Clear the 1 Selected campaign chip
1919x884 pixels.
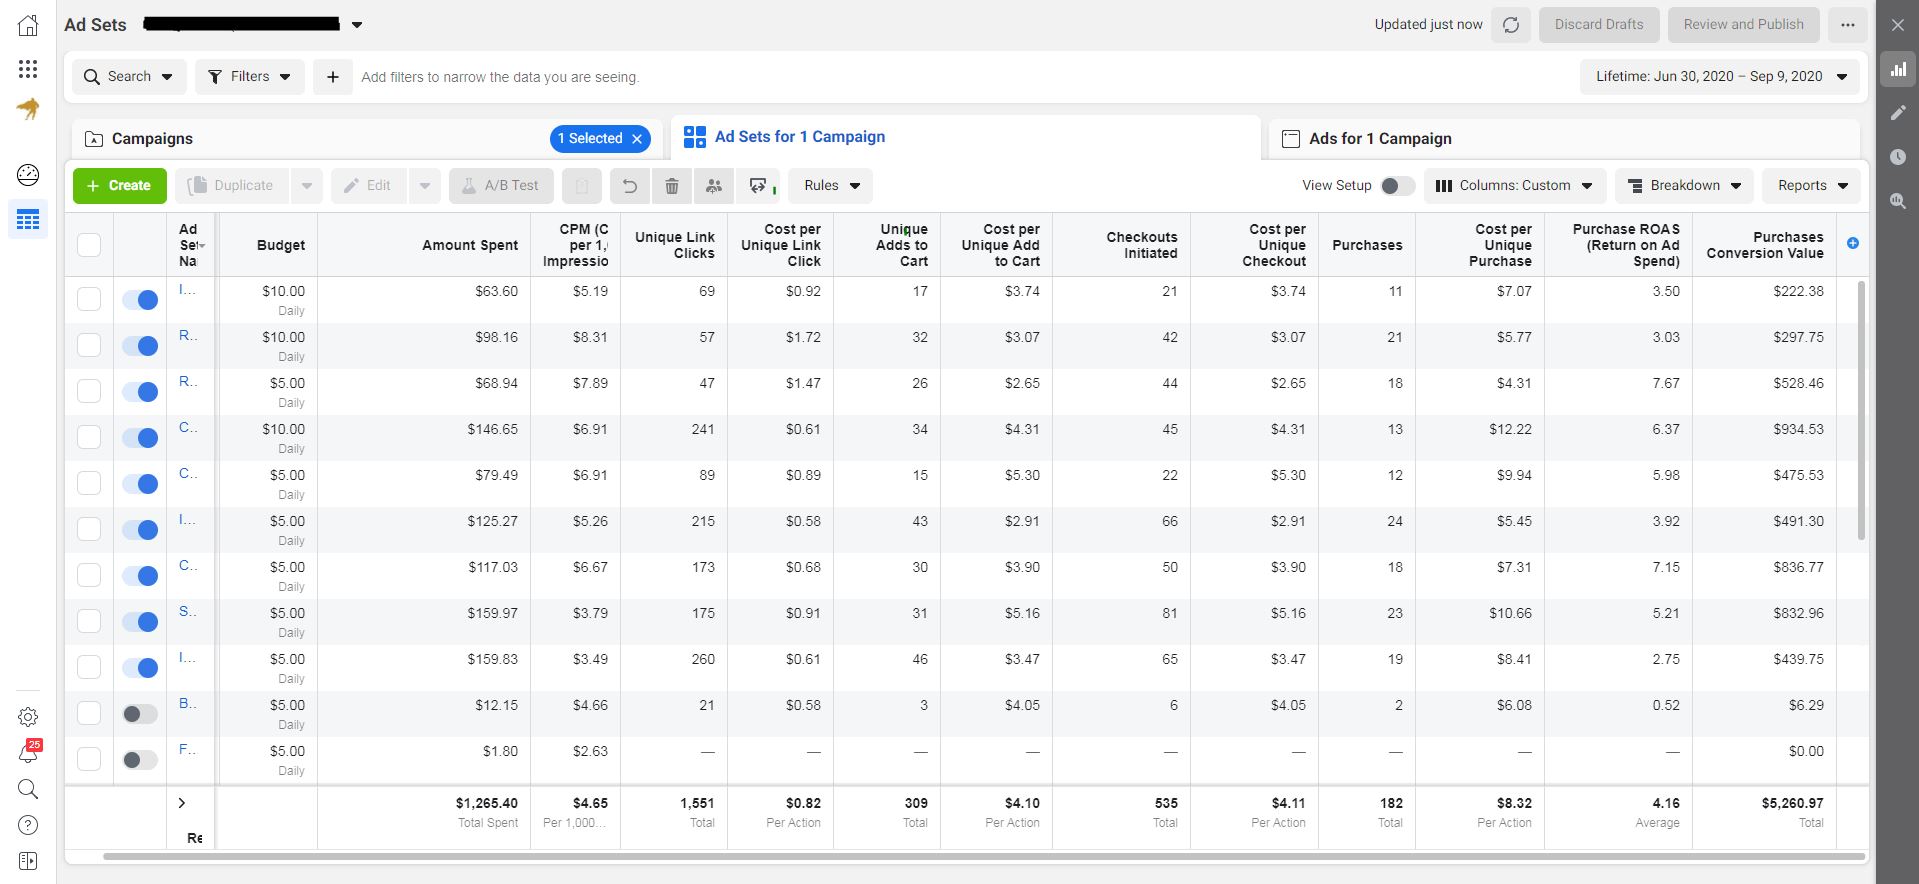(x=637, y=139)
